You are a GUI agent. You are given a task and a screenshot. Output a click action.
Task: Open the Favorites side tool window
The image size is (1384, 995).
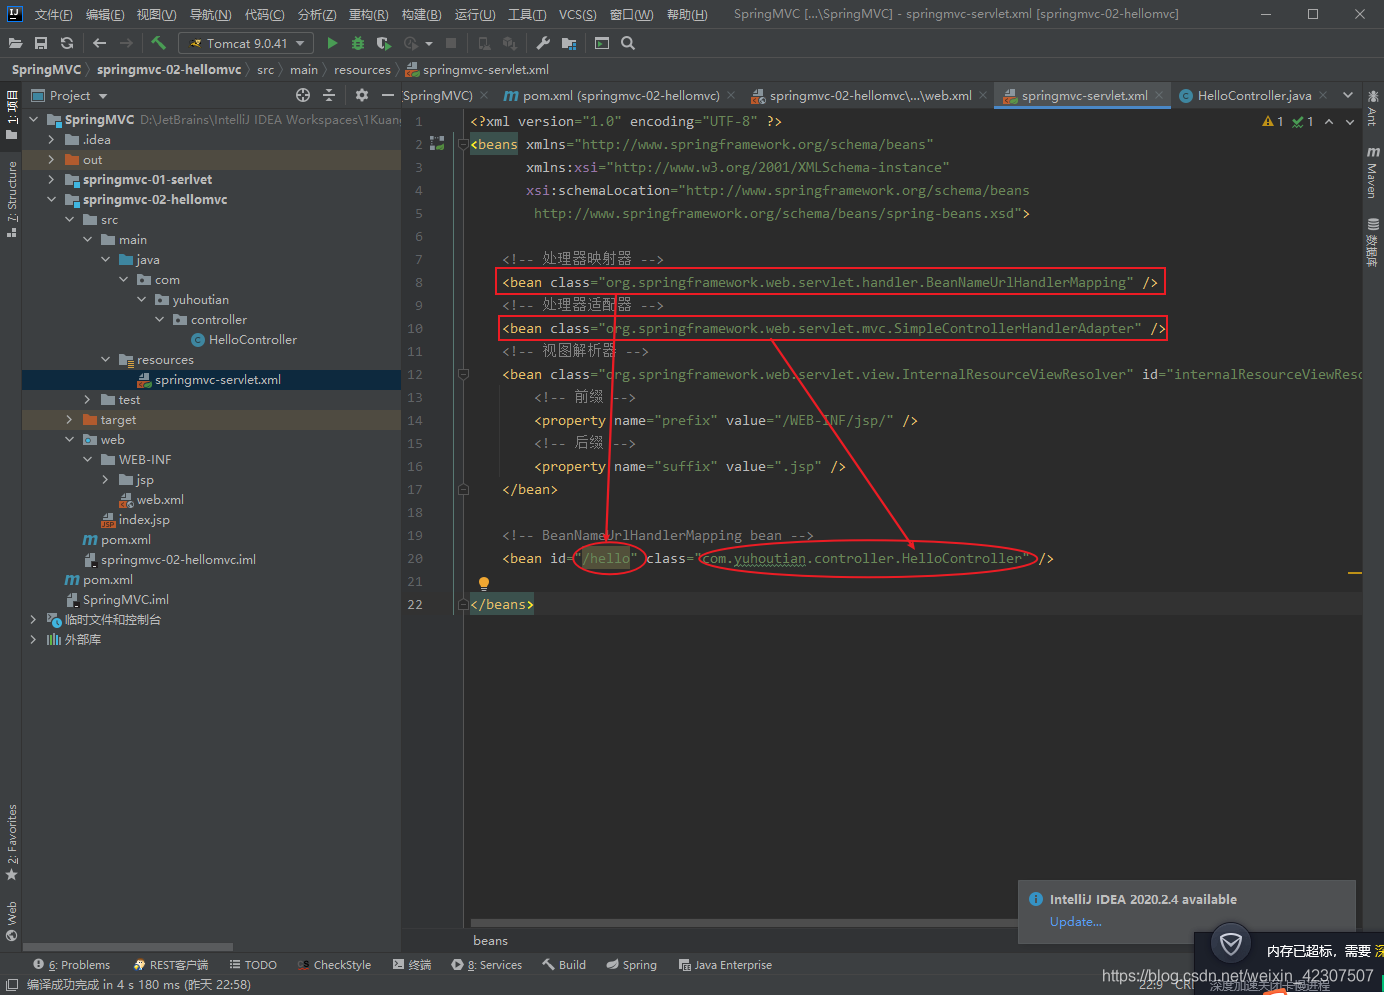pos(11,842)
